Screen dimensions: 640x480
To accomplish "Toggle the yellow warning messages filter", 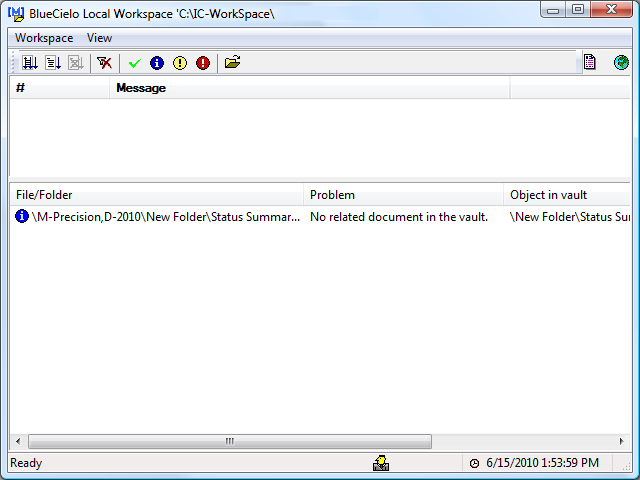I will (180, 63).
